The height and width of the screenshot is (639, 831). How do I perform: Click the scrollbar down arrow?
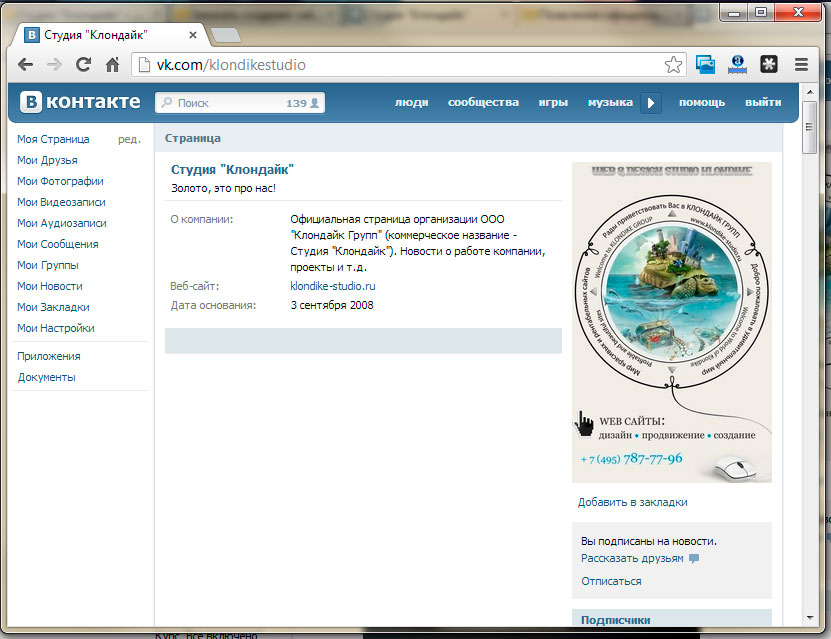coord(809,618)
